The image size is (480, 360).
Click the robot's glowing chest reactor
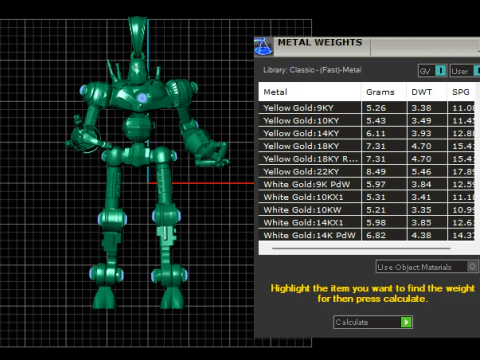[142, 98]
